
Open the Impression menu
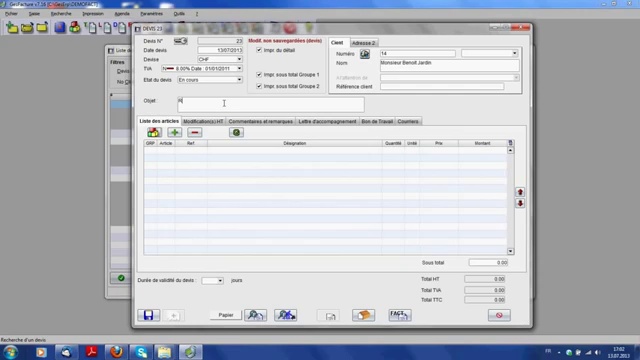coord(93,13)
